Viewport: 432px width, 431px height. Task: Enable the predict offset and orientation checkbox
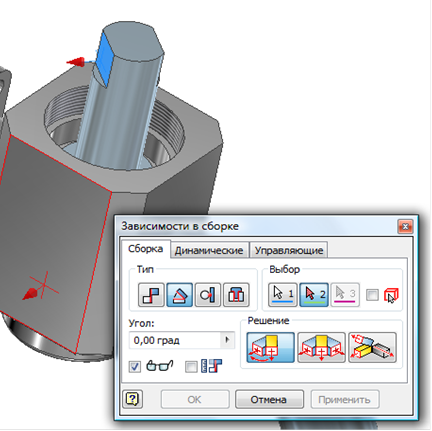pyautogui.click(x=191, y=367)
